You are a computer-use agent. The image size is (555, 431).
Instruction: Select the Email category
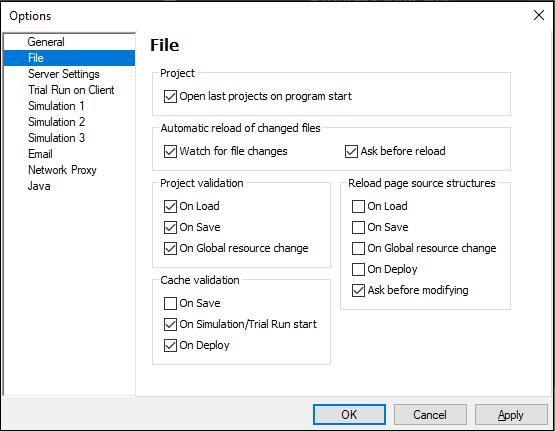coord(40,154)
